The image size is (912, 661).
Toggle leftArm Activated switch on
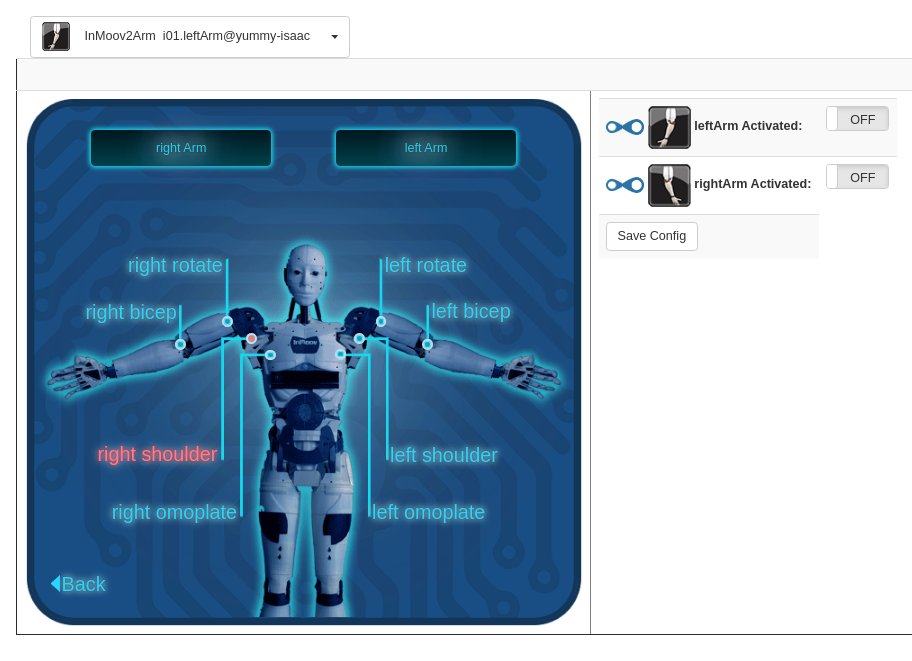click(857, 119)
